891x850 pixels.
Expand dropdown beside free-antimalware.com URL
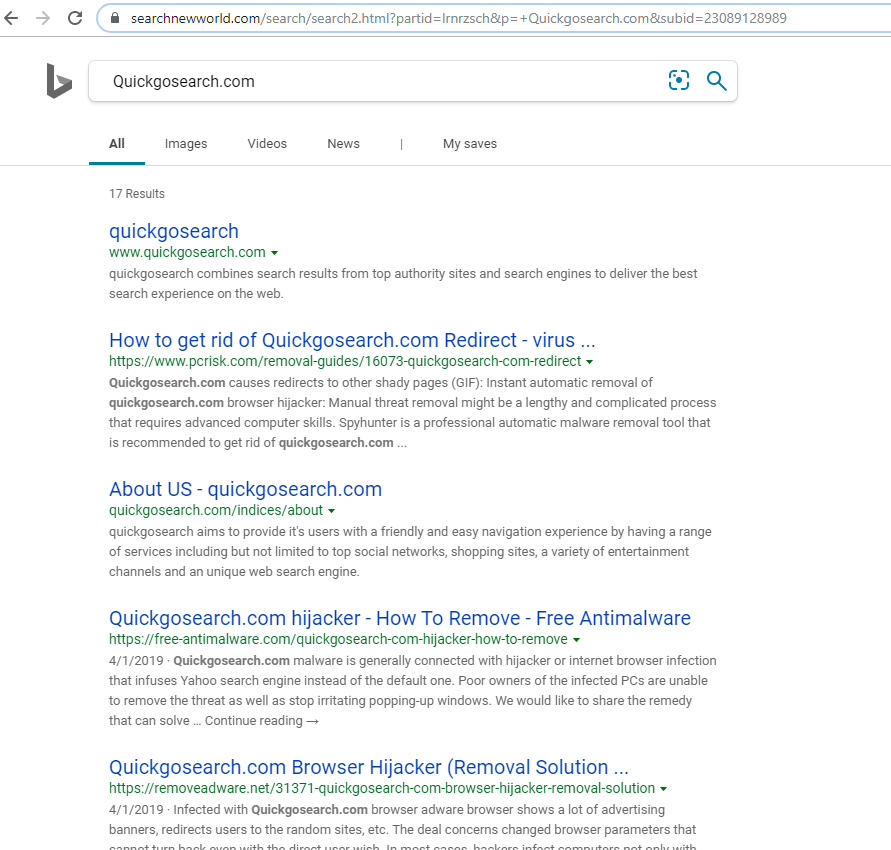(576, 640)
